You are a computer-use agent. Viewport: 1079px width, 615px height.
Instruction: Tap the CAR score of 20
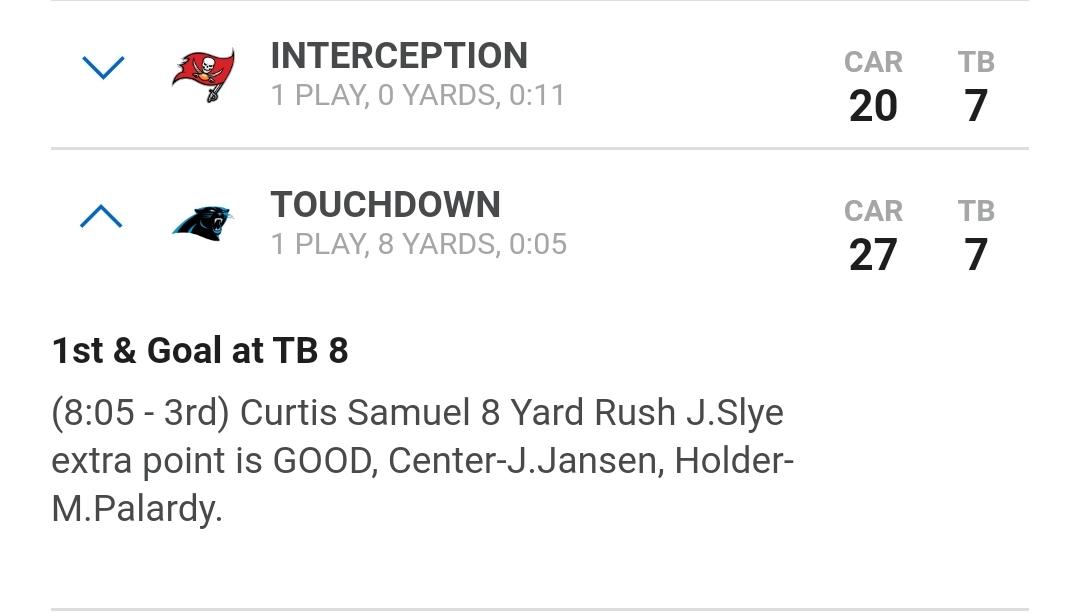pos(873,106)
